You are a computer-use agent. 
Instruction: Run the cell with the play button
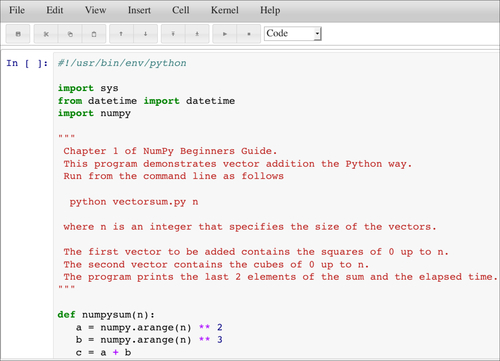coord(225,34)
